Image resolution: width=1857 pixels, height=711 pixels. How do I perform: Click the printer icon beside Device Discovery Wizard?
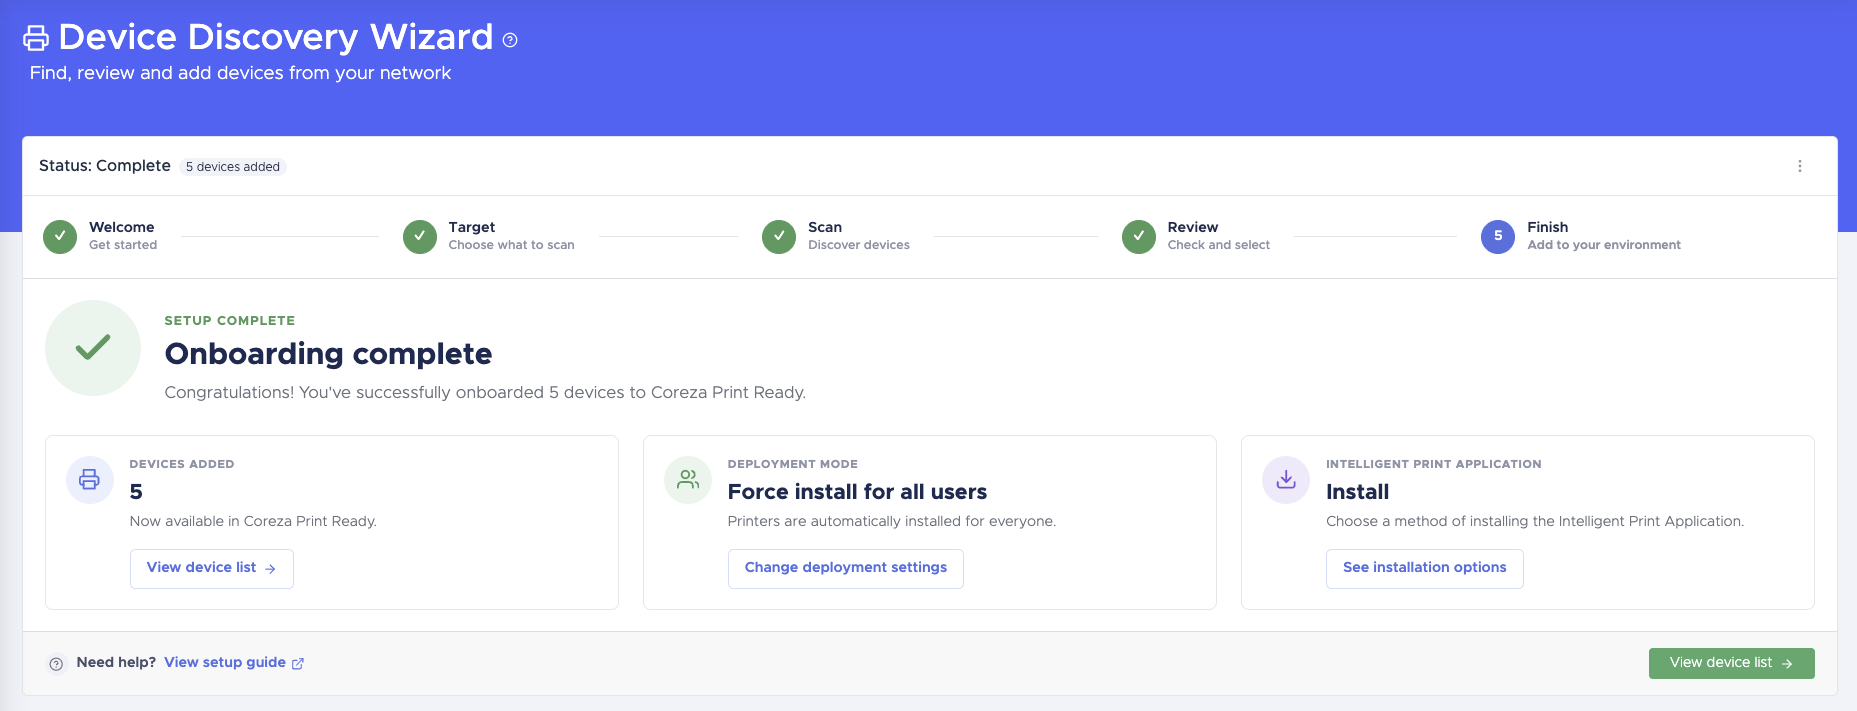pyautogui.click(x=36, y=38)
